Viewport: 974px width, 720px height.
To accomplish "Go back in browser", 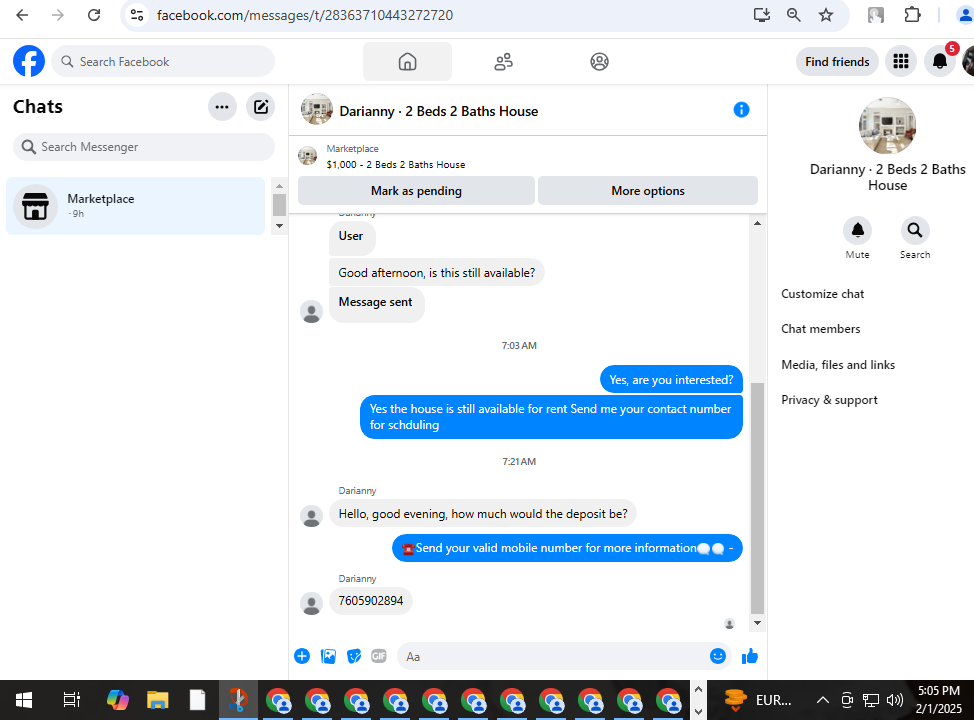I will pyautogui.click(x=22, y=15).
